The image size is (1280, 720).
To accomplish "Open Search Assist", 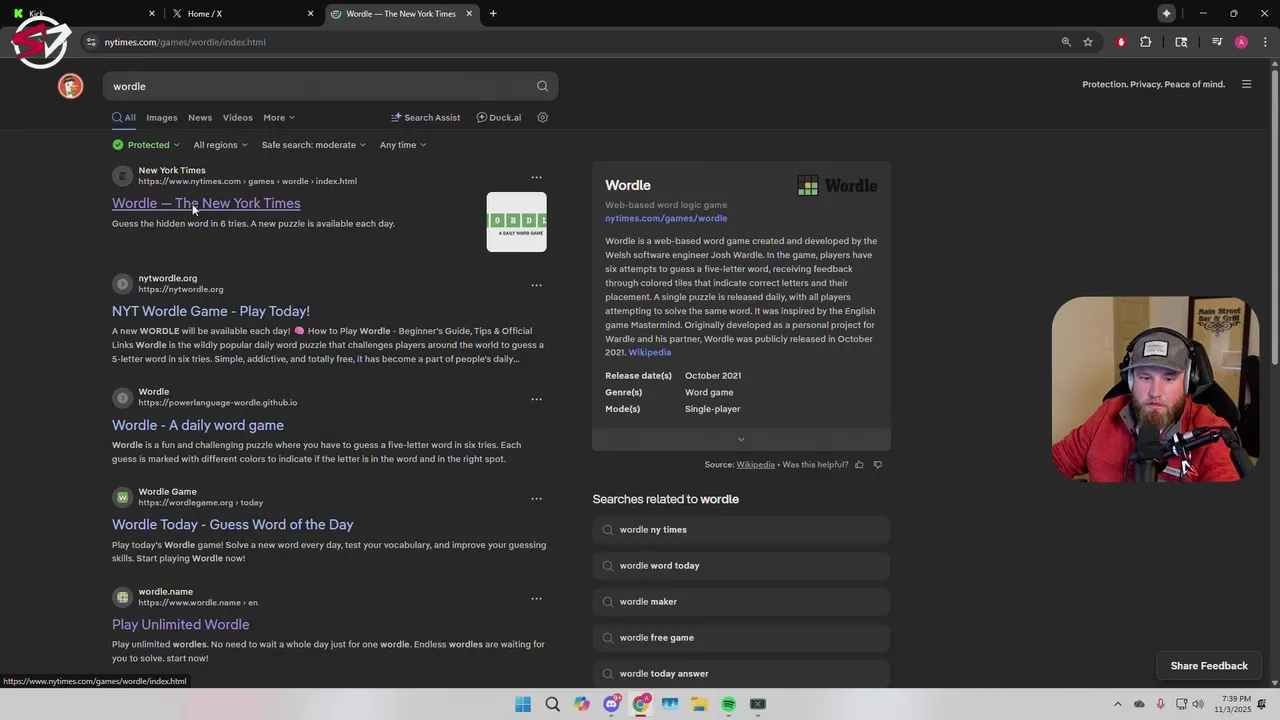I will point(426,117).
